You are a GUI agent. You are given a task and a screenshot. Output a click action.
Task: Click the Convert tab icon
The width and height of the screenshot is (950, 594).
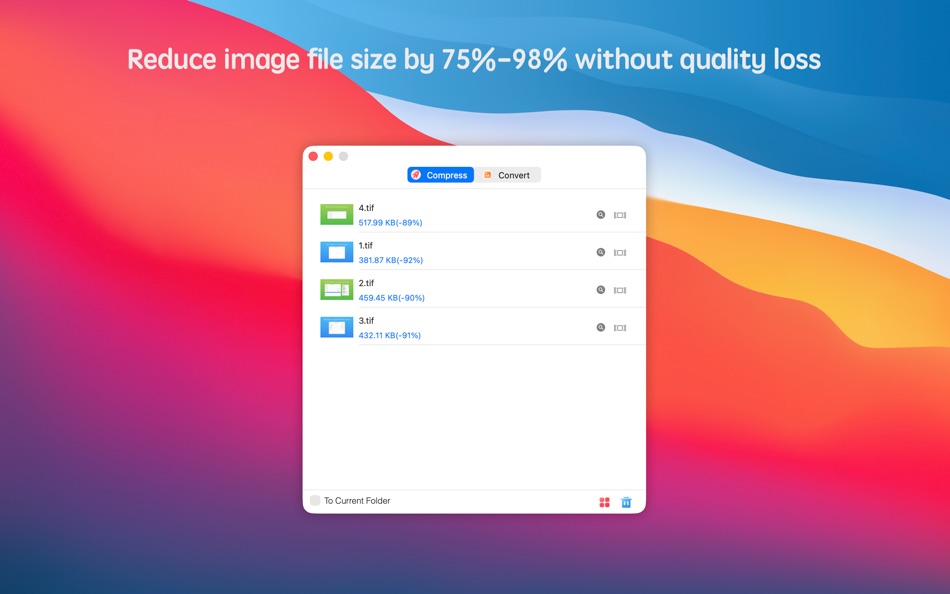tap(488, 174)
